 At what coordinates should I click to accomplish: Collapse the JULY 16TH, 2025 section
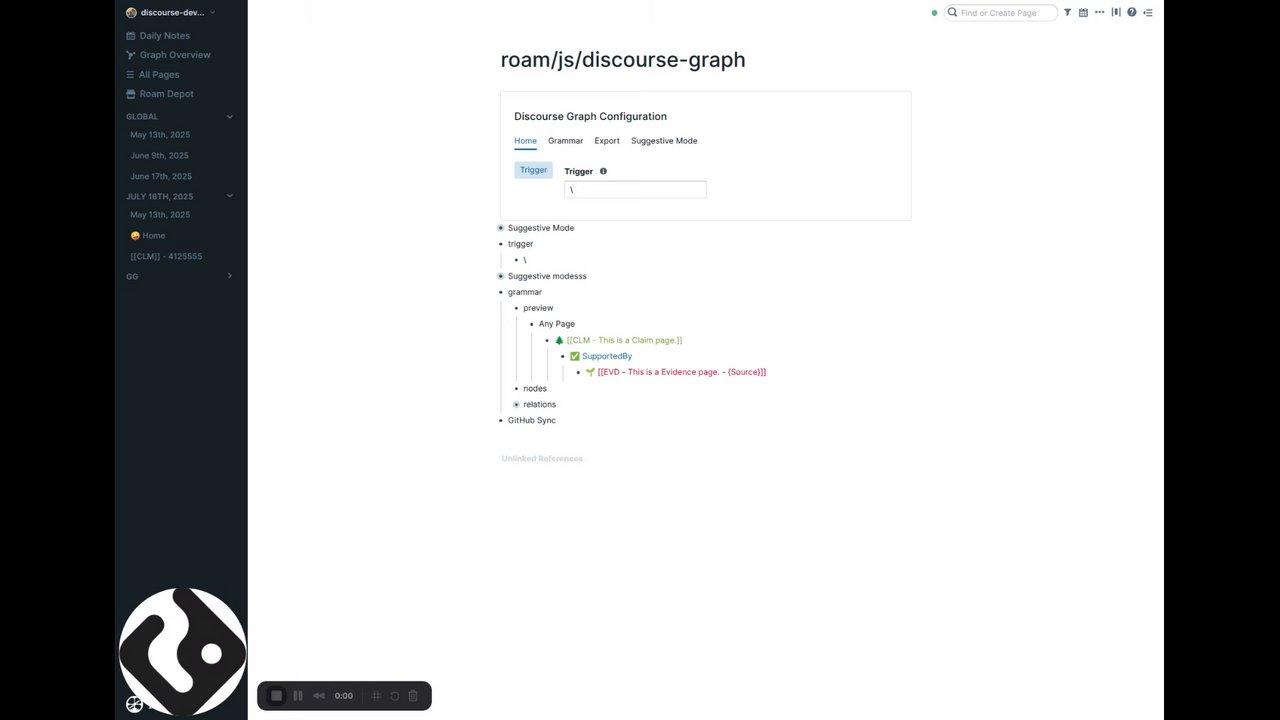[x=229, y=196]
